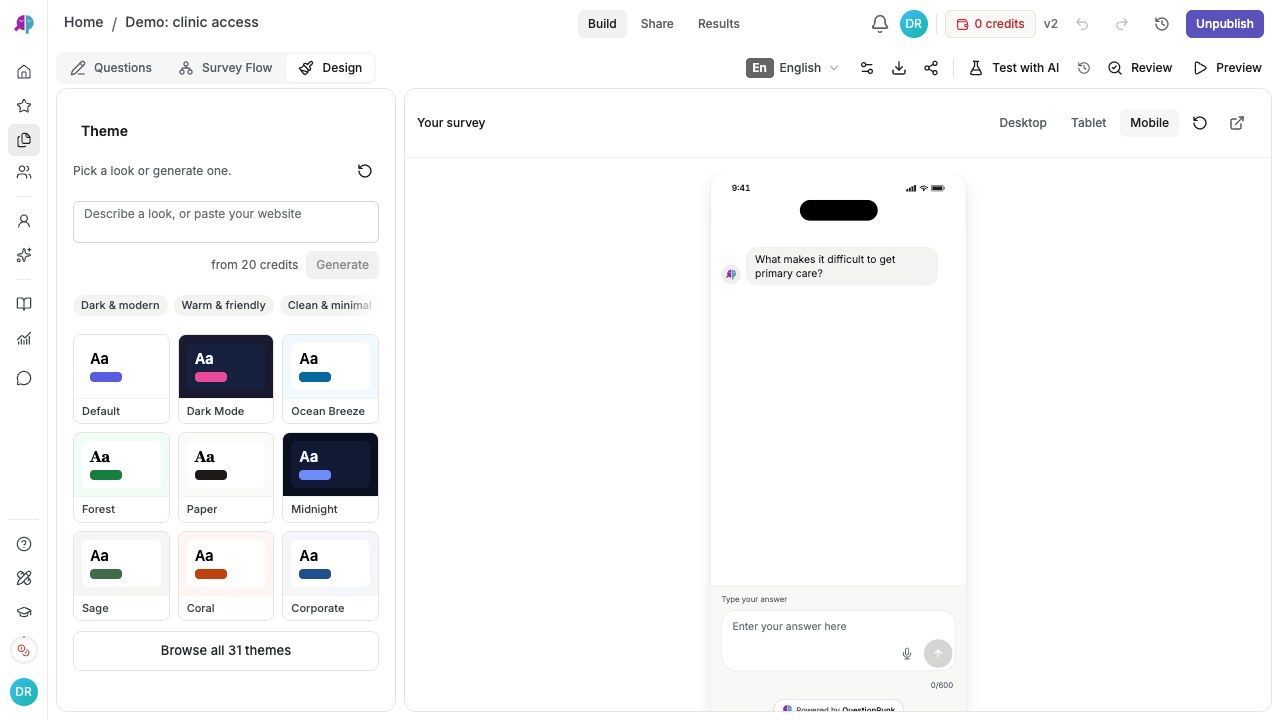
Task: Open the Share tab
Action: pos(657,24)
